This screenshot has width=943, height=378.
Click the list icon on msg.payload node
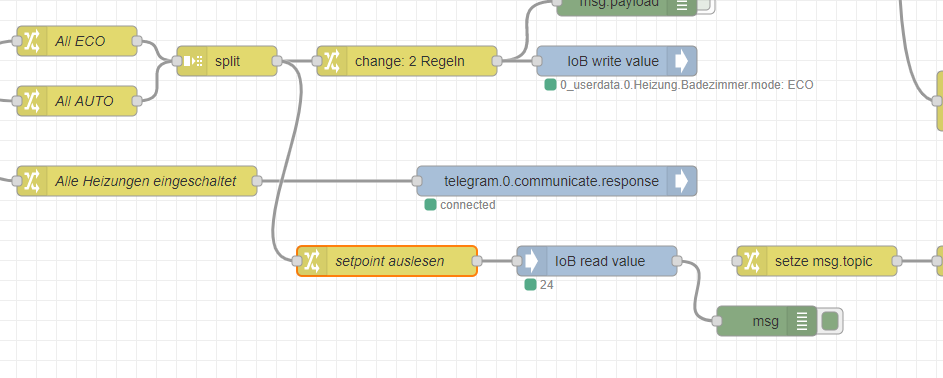pyautogui.click(x=681, y=5)
